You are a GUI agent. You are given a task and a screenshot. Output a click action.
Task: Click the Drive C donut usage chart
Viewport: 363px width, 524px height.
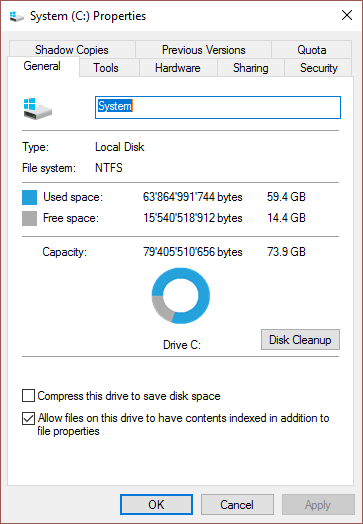click(181, 295)
